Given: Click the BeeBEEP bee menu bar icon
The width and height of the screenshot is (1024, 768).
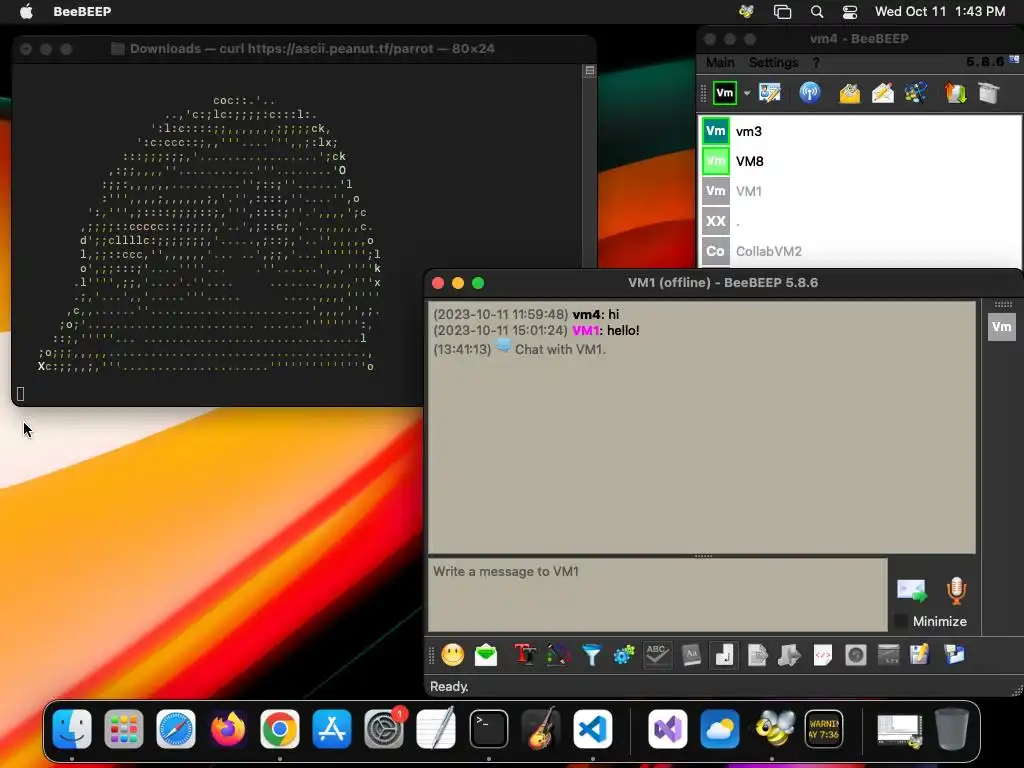Looking at the screenshot, I should 746,11.
